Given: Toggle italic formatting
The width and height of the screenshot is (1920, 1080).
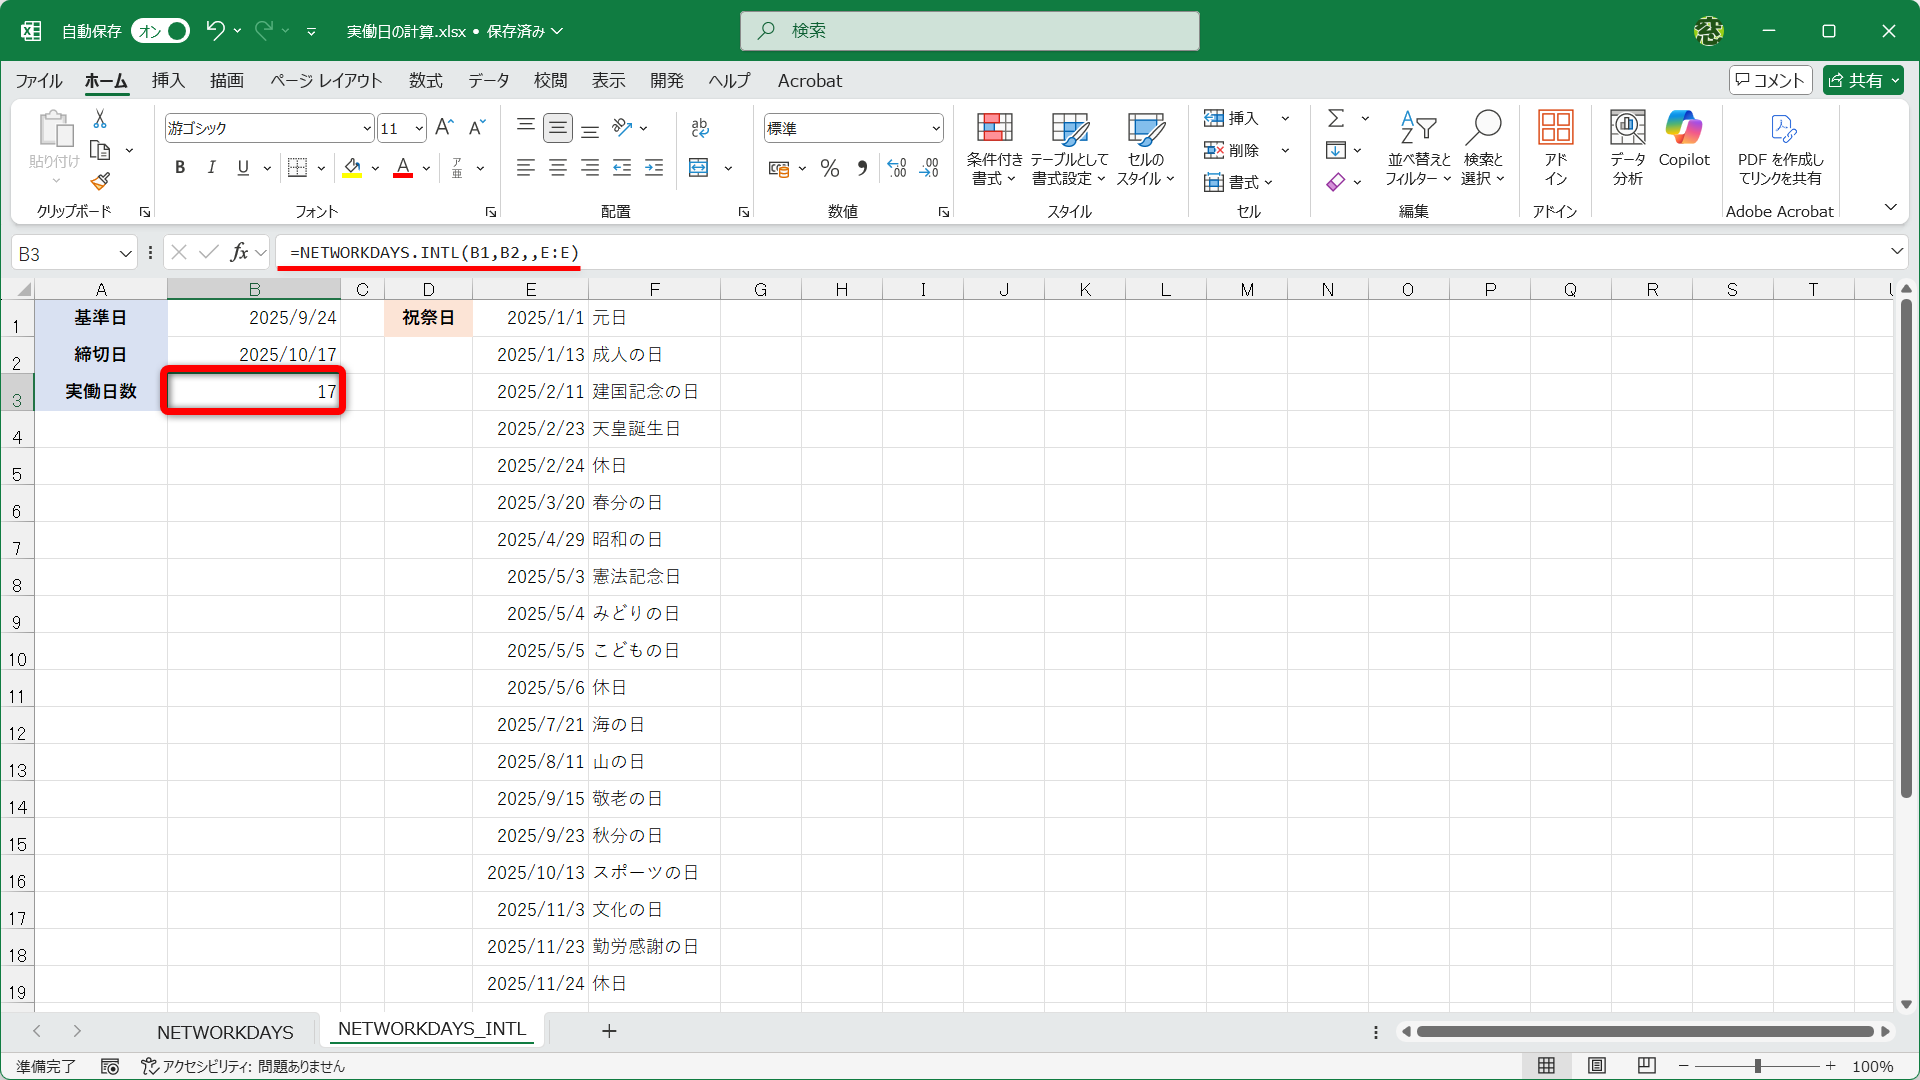Looking at the screenshot, I should tap(211, 167).
